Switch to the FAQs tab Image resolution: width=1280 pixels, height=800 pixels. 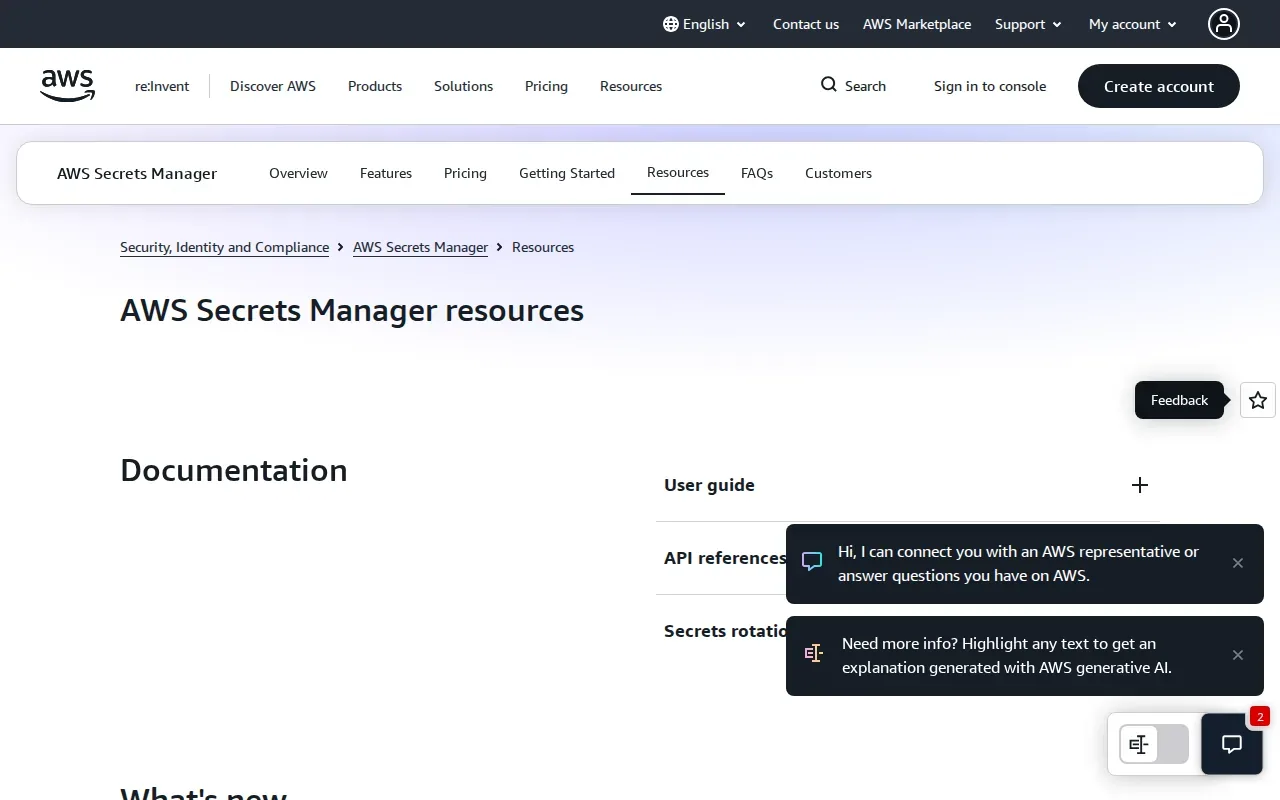757,173
